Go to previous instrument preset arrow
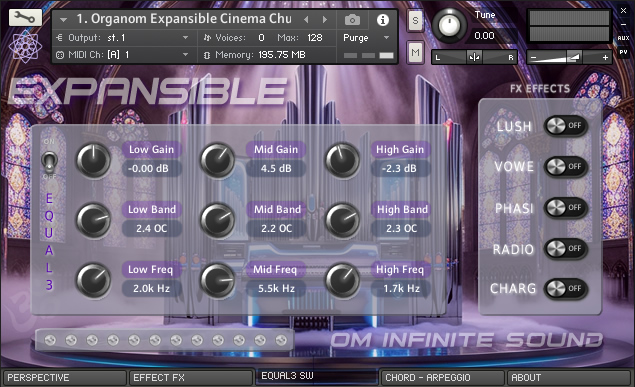635x387 pixels. [306, 19]
